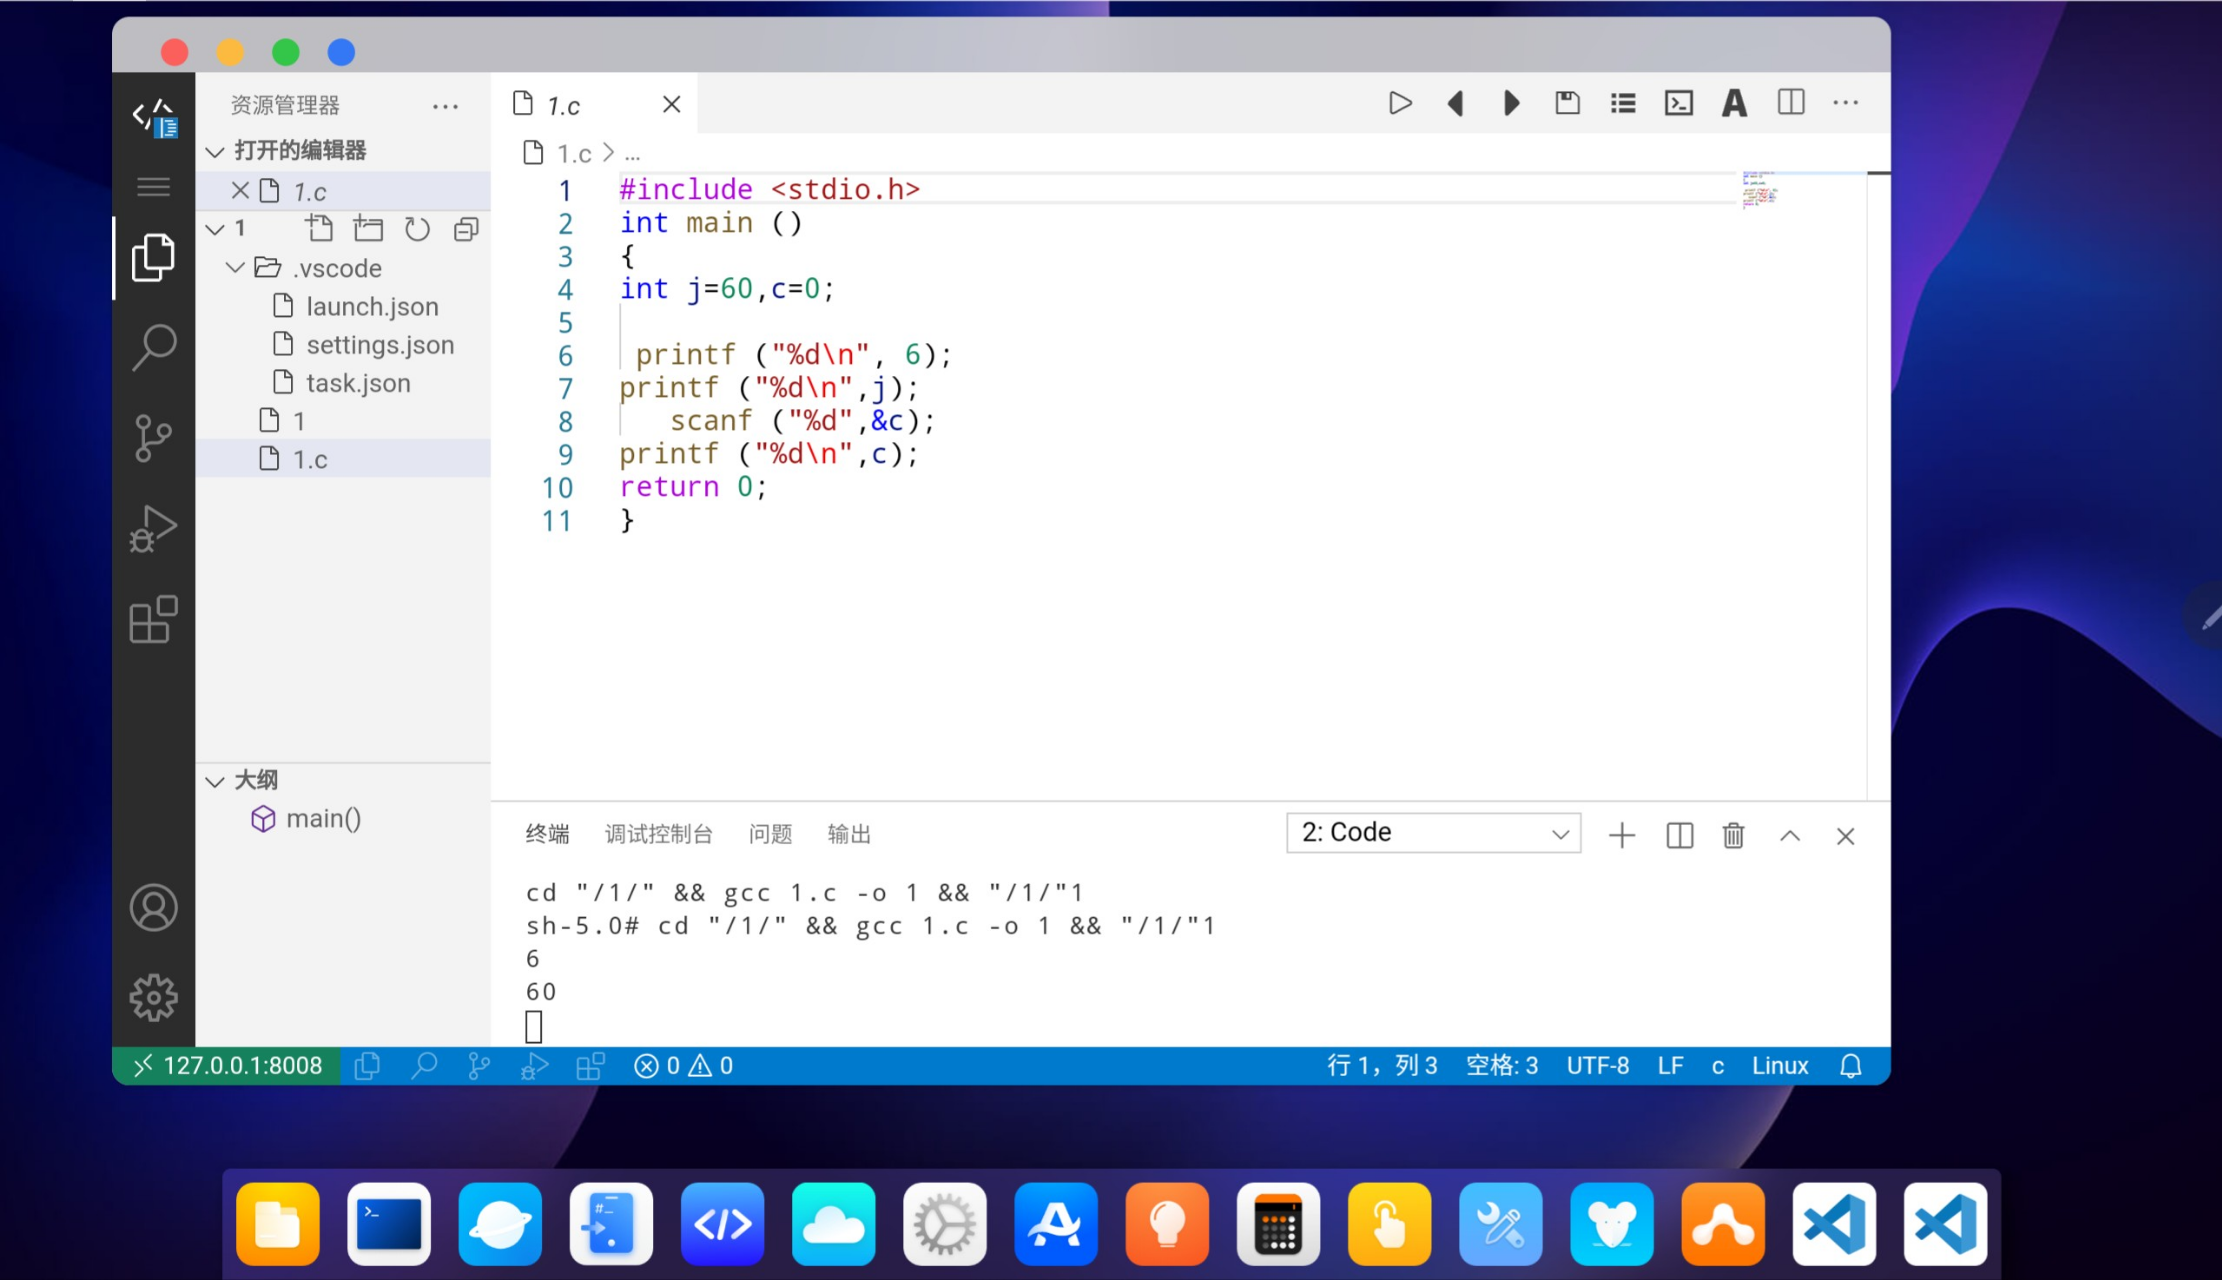
Task: Collapse all folders in explorer
Action: click(466, 229)
